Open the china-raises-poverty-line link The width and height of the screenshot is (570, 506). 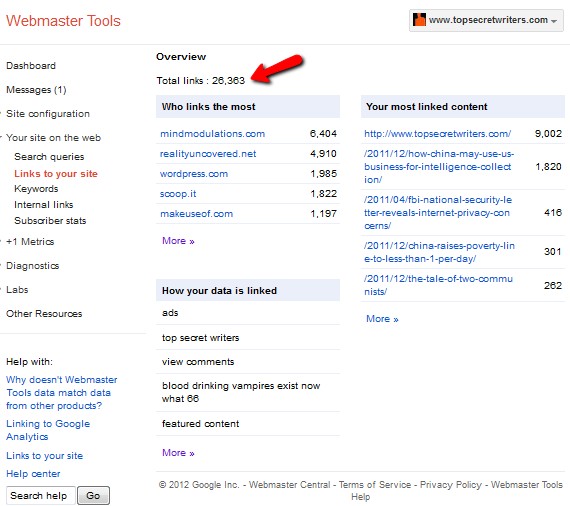439,252
